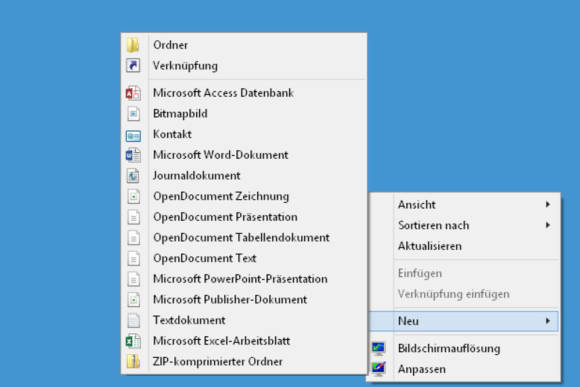Click the Microsoft Excel-Arbeitsblatt icon
The height and width of the screenshot is (387, 580).
point(133,341)
